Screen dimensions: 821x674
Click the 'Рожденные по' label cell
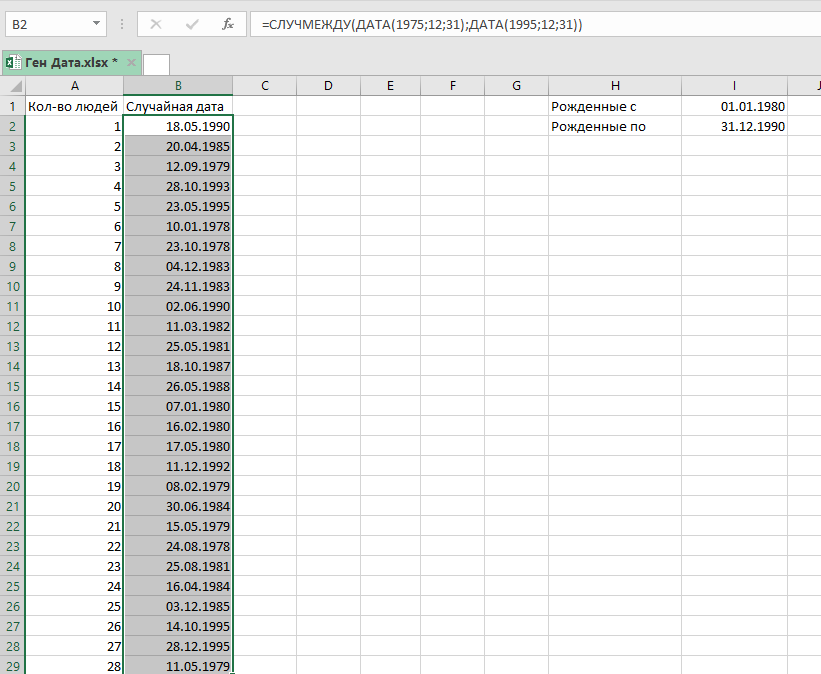click(615, 126)
